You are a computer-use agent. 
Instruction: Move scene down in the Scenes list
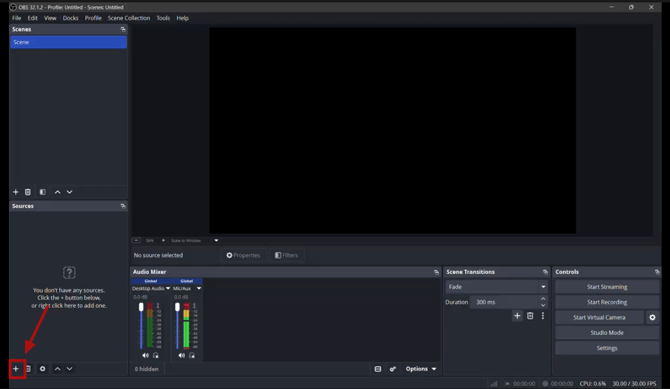click(69, 192)
